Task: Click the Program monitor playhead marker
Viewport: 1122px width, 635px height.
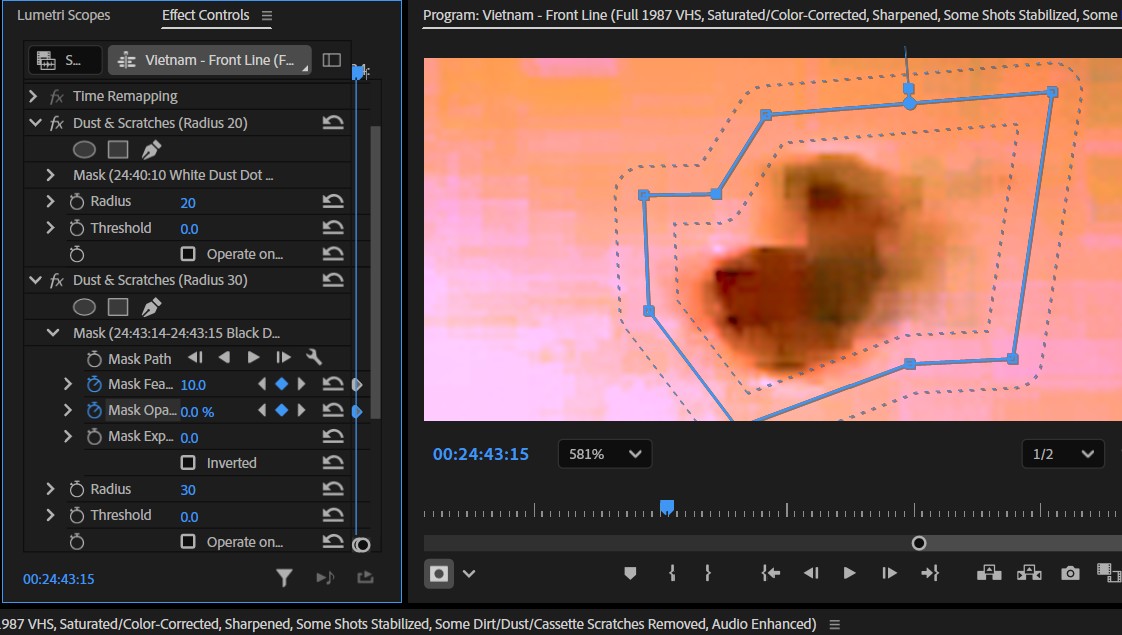Action: (667, 508)
